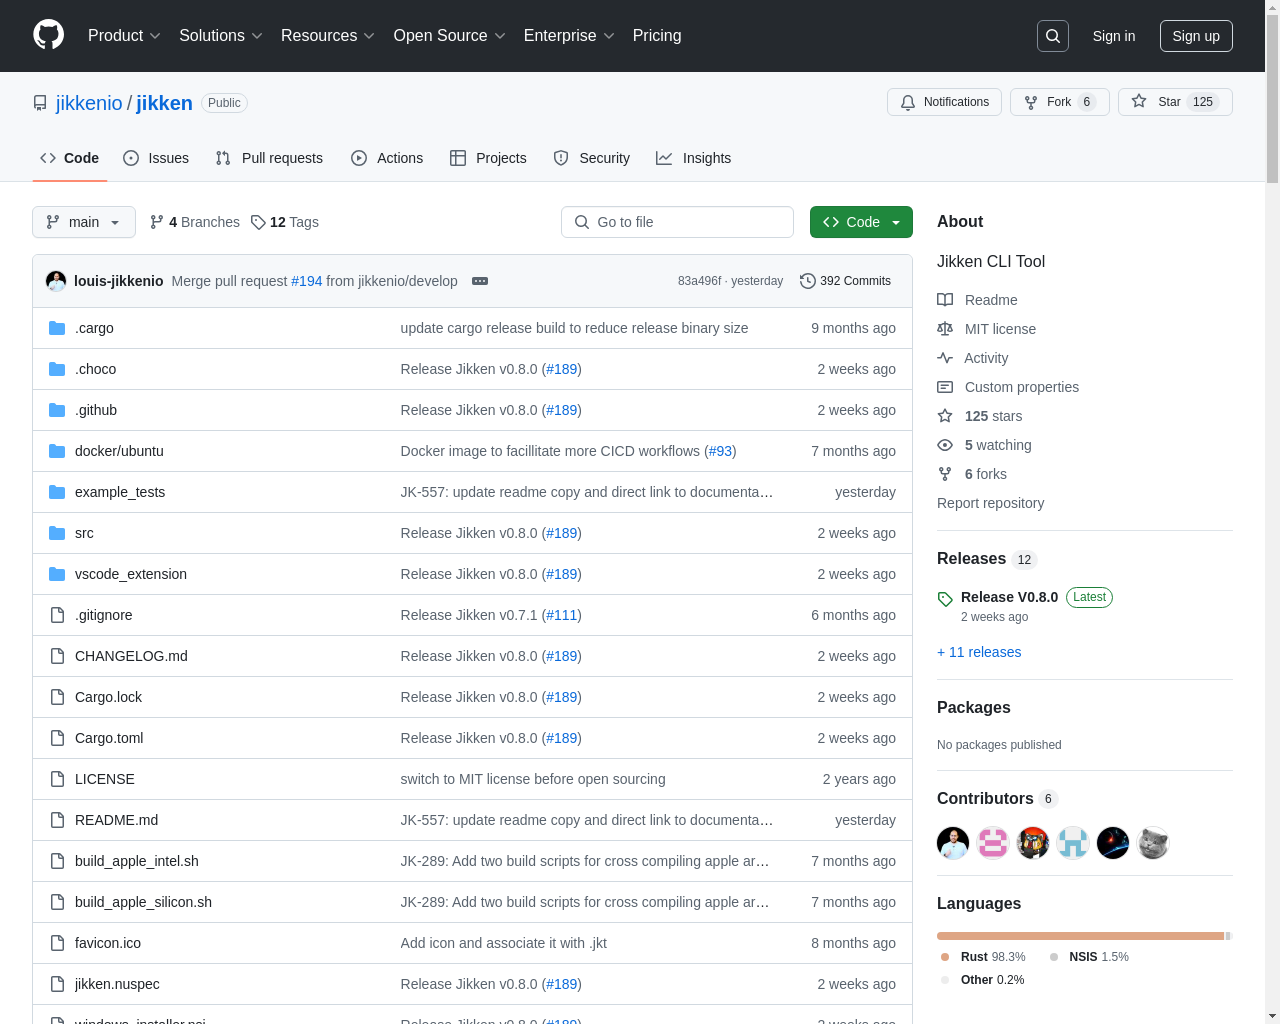Open the search magnifier button

[x=1053, y=36]
